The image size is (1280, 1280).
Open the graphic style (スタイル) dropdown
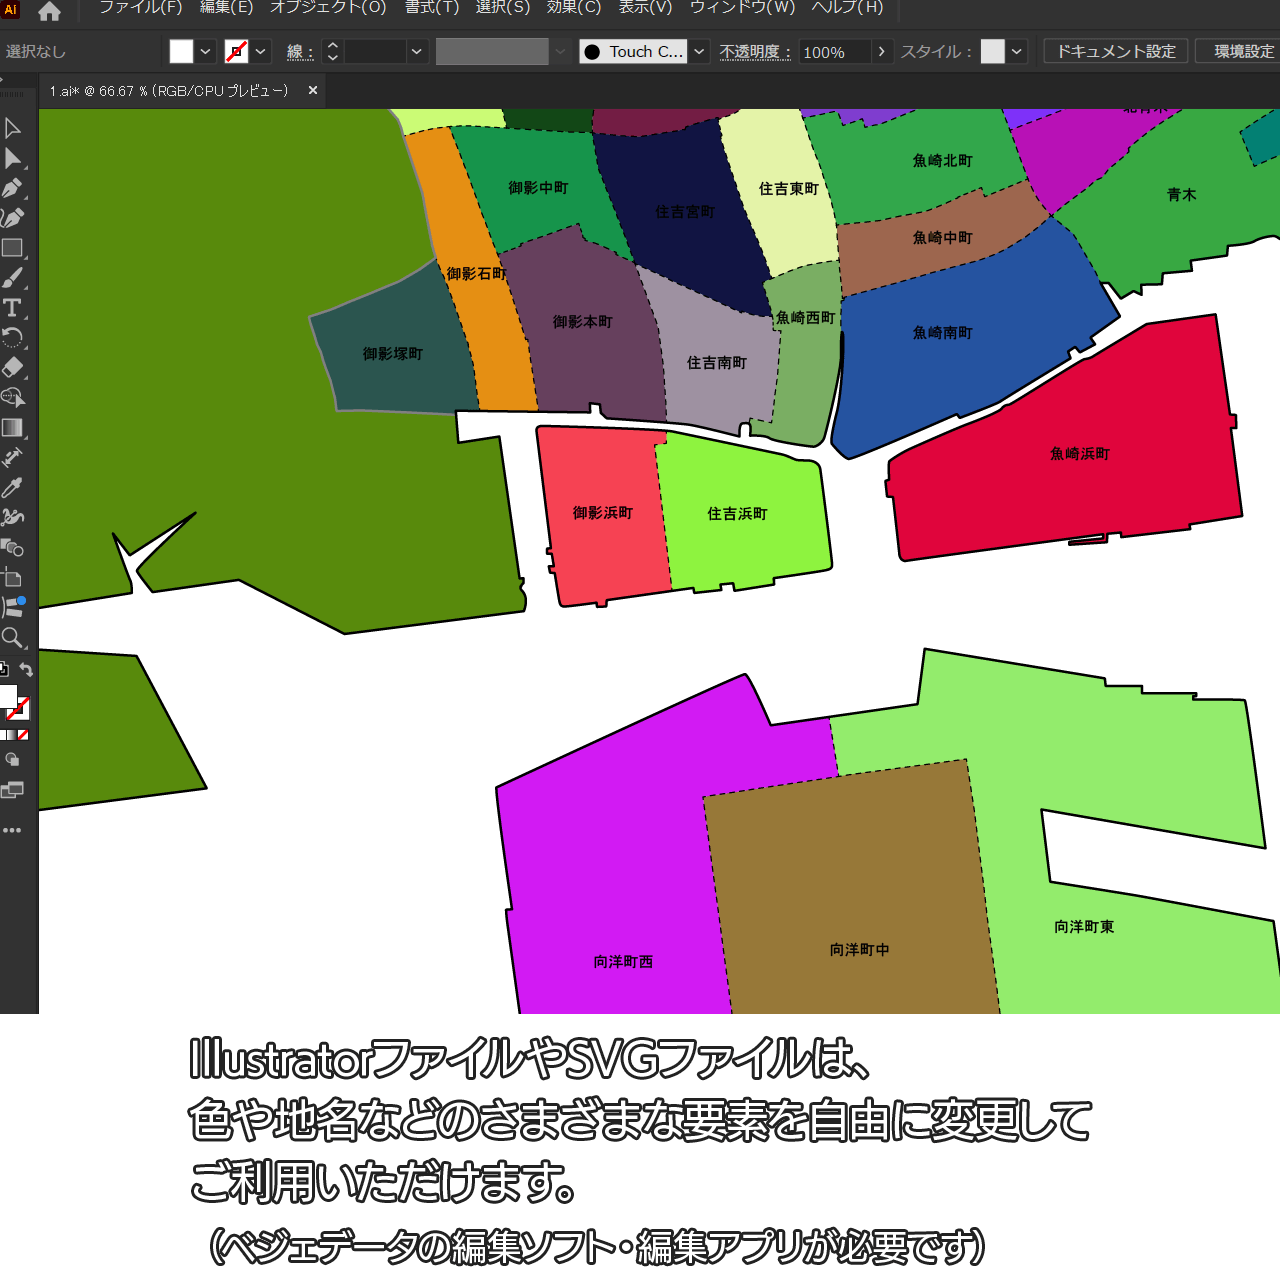click(1017, 52)
